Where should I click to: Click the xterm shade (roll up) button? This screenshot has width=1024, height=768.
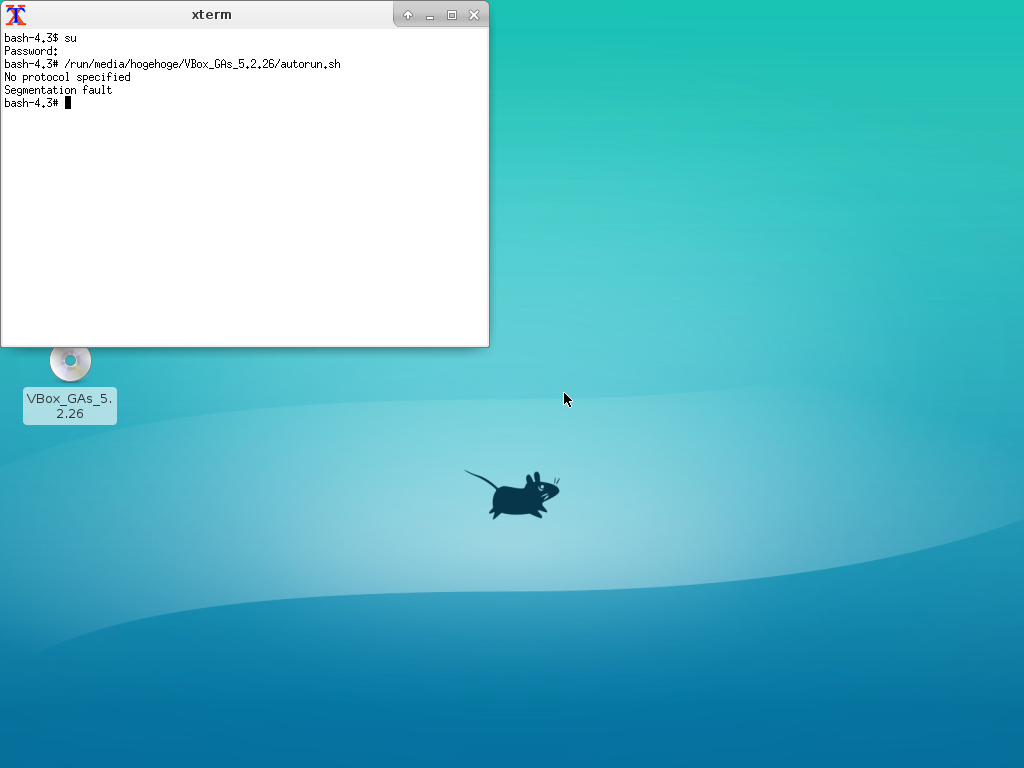click(x=408, y=15)
